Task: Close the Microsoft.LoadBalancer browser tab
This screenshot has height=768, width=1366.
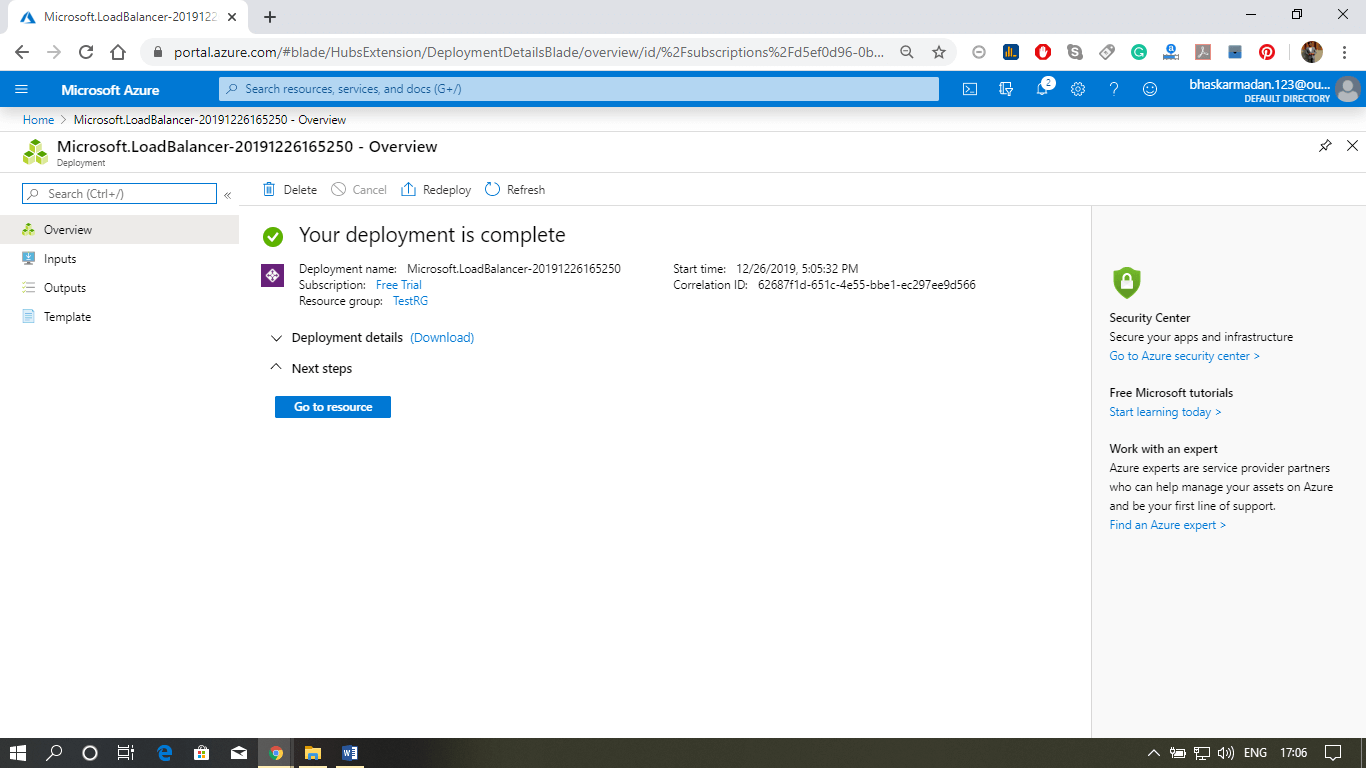Action: coord(232,17)
